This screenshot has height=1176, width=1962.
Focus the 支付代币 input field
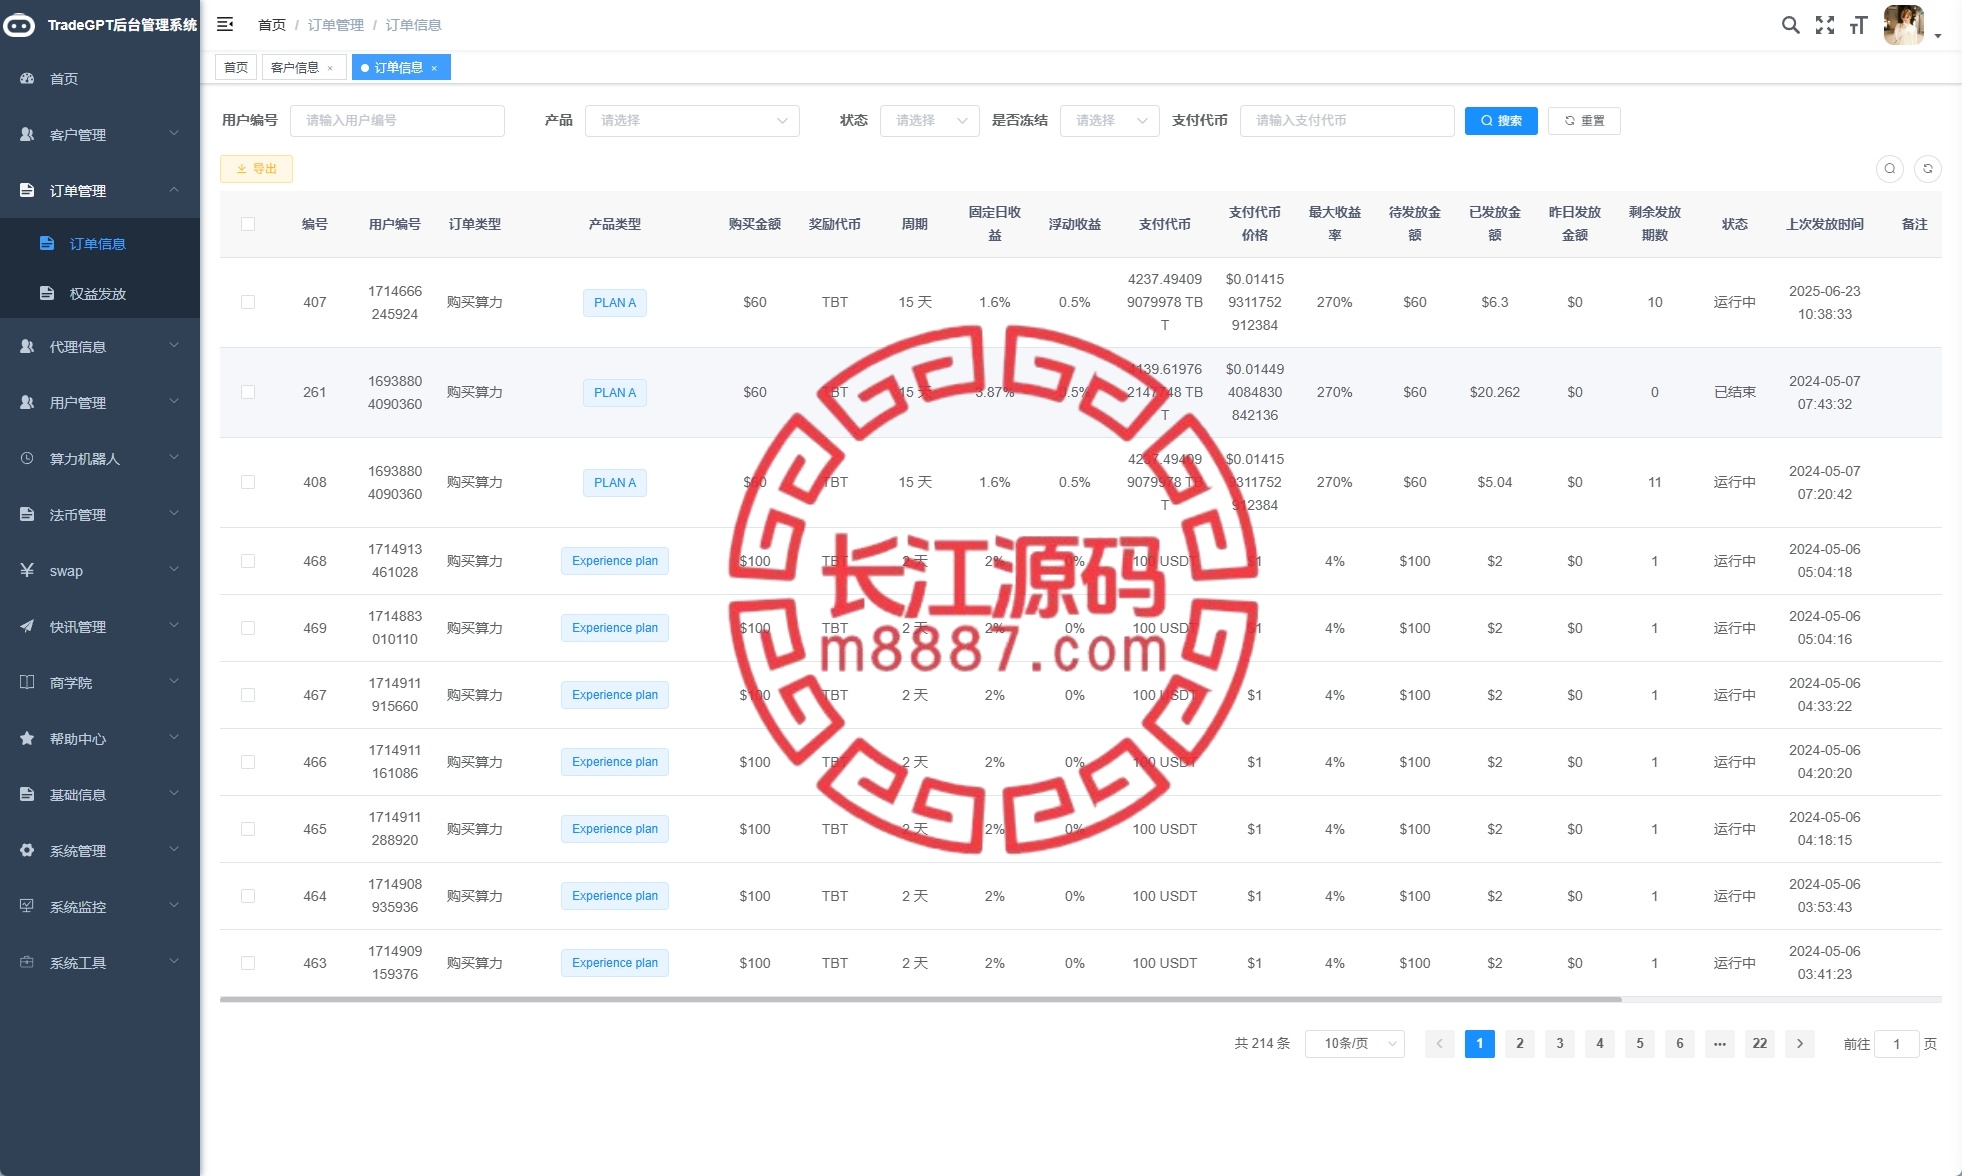pyautogui.click(x=1347, y=120)
